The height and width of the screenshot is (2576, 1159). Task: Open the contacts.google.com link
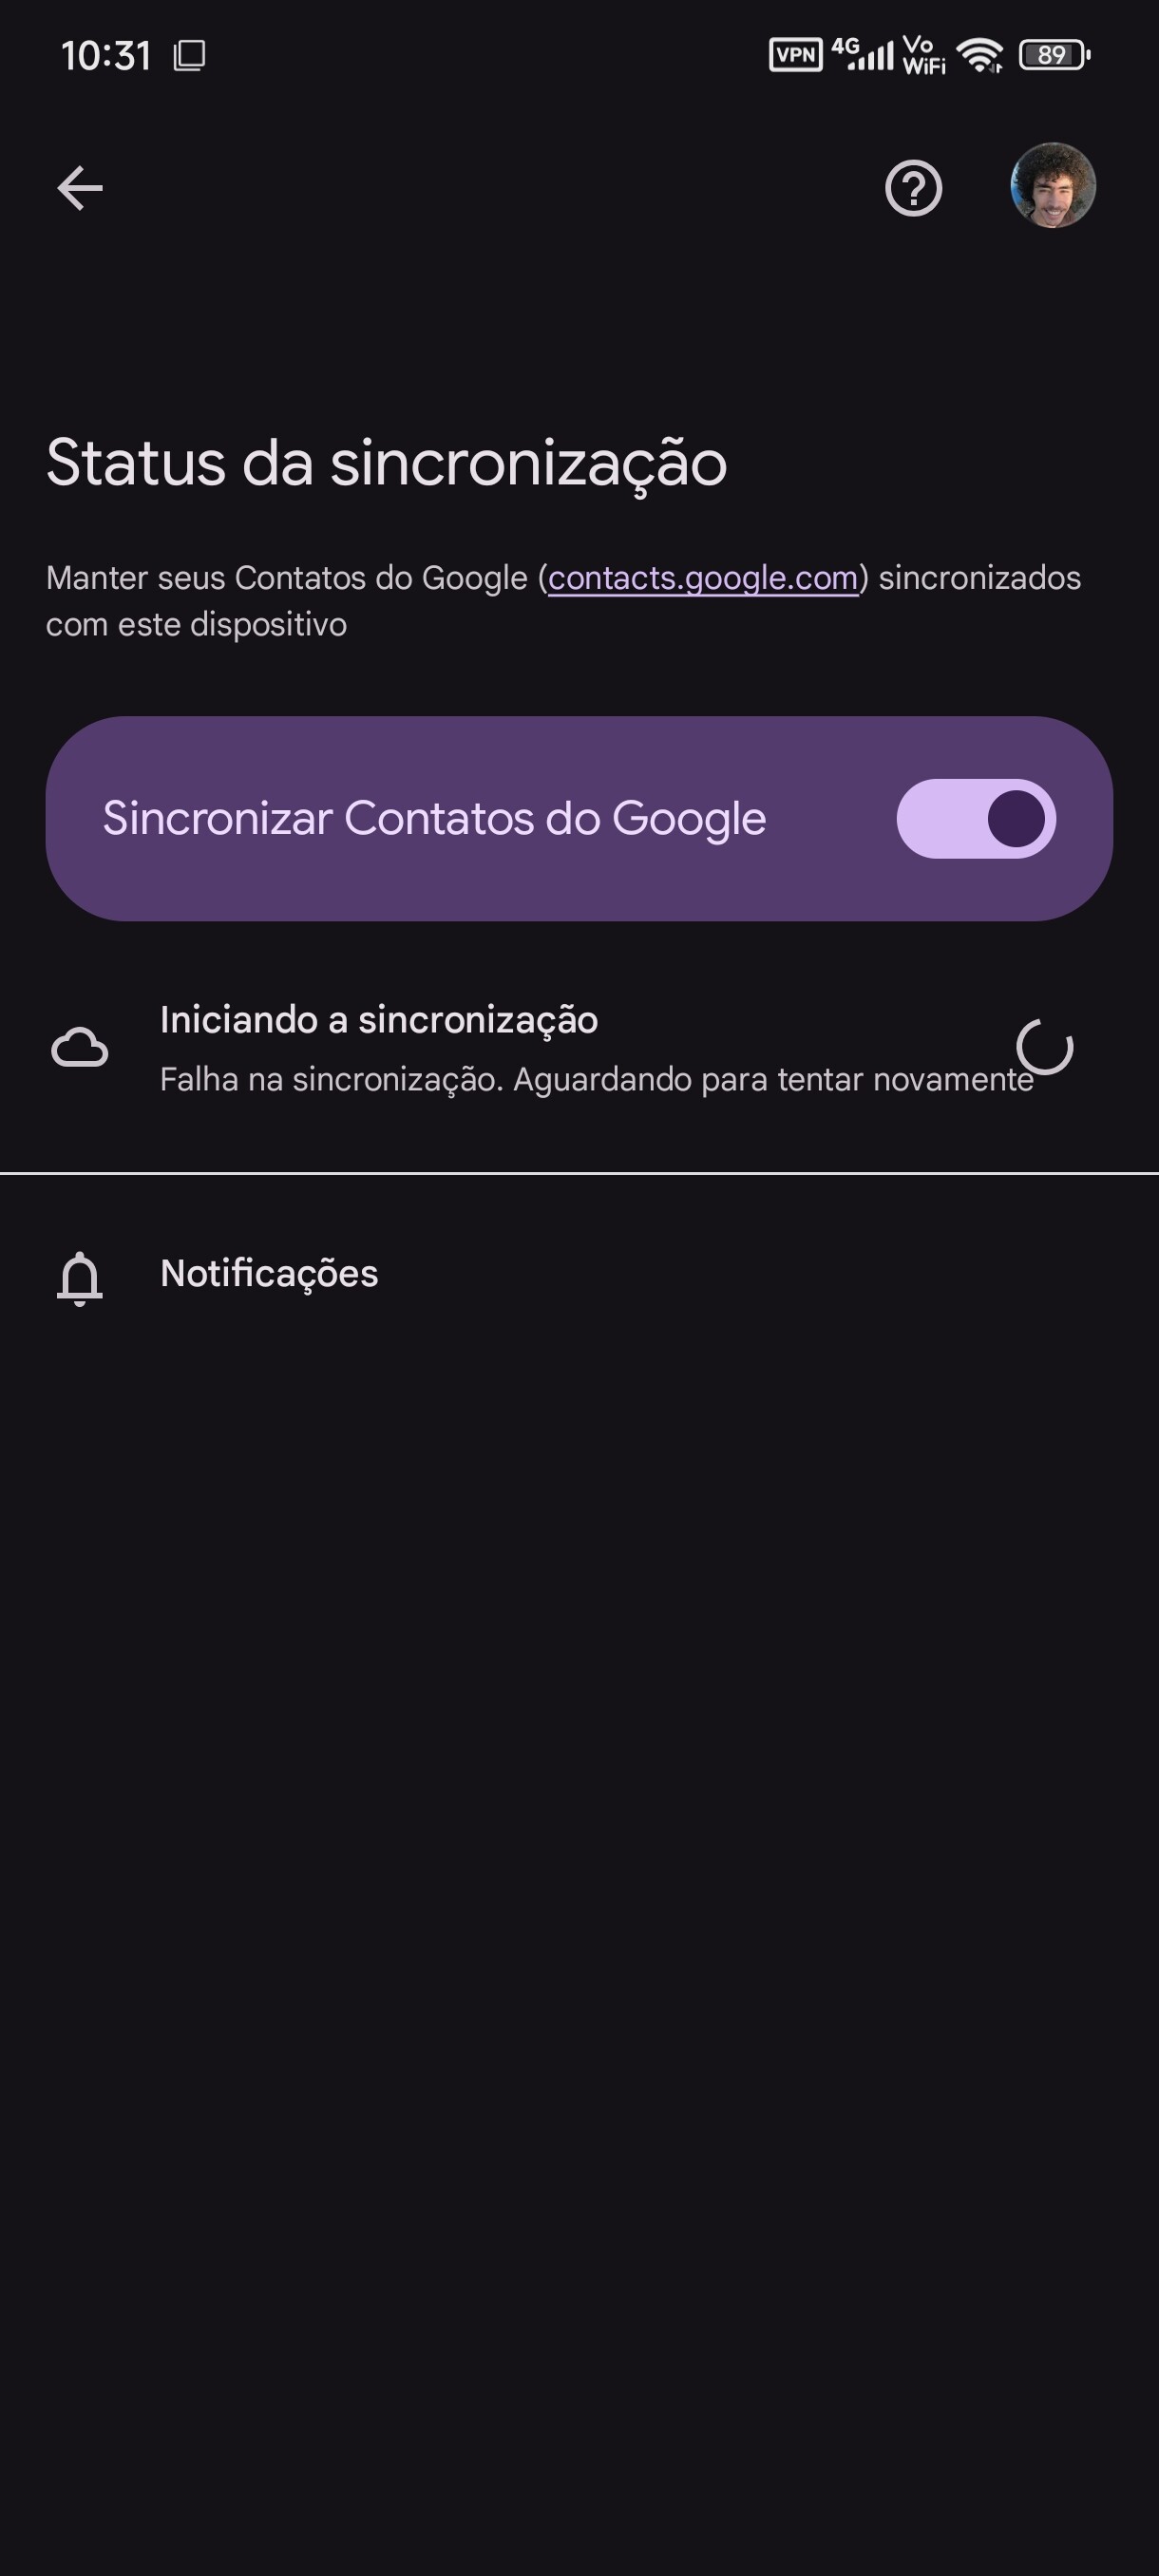coord(703,578)
